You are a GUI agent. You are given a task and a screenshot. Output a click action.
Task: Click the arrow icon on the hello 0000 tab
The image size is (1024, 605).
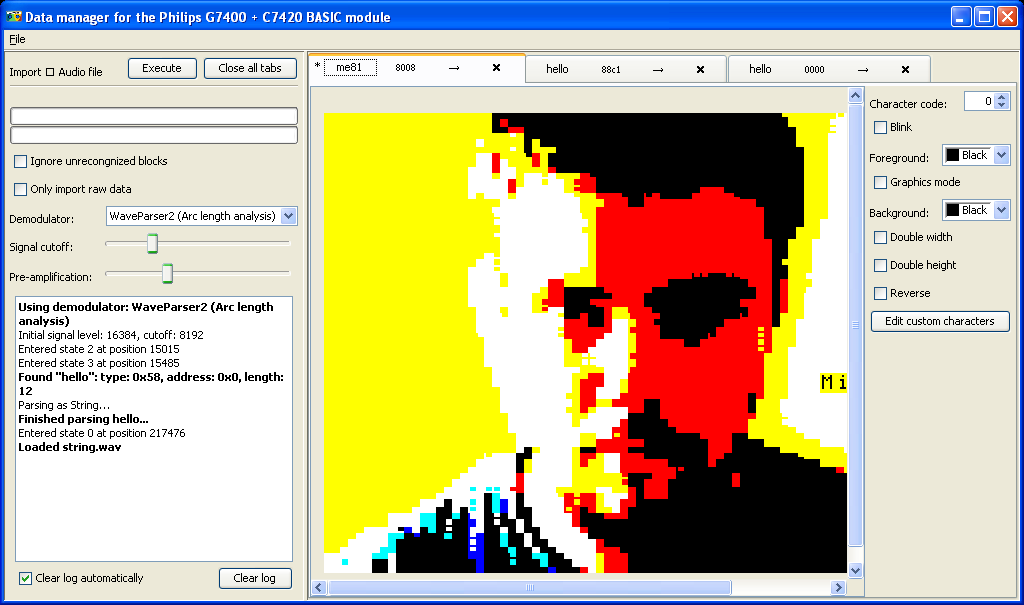click(x=863, y=69)
